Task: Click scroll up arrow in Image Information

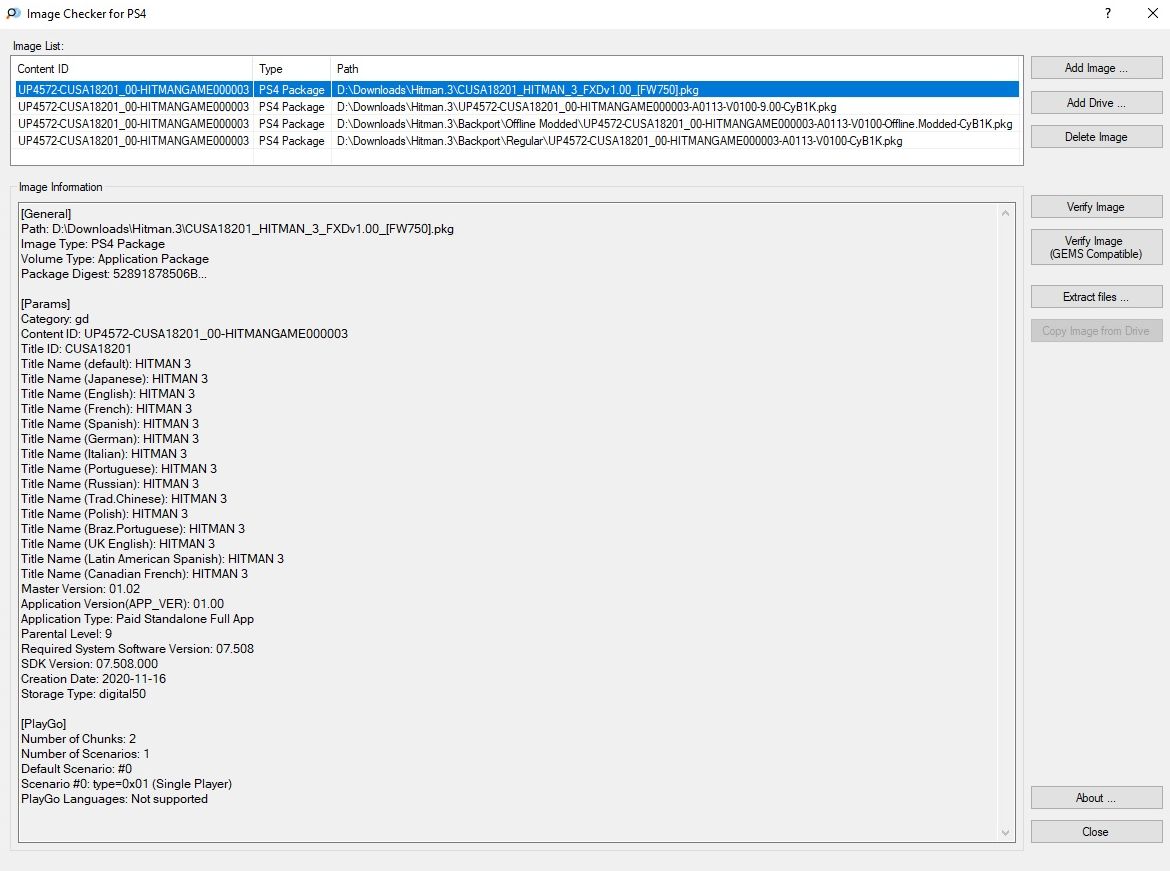Action: (x=1006, y=212)
